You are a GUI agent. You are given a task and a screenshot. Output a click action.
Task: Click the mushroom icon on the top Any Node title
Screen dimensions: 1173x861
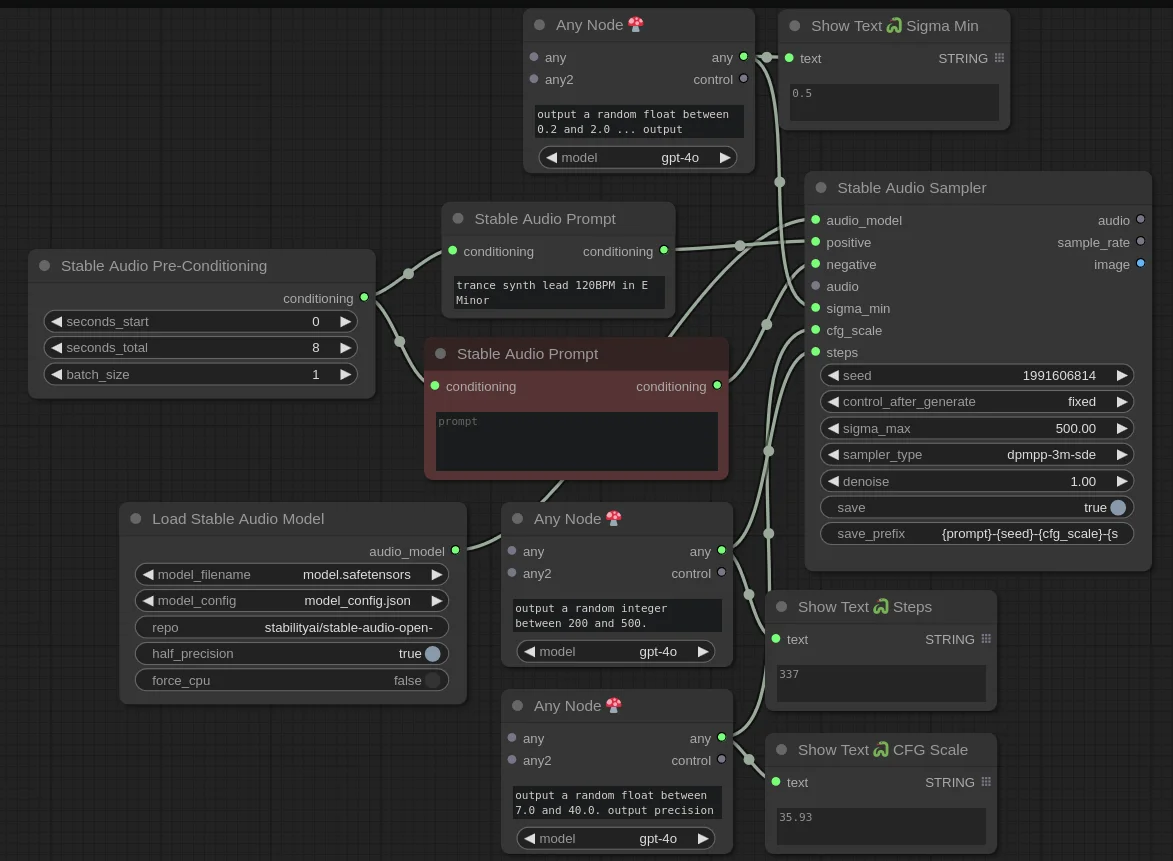tap(636, 24)
